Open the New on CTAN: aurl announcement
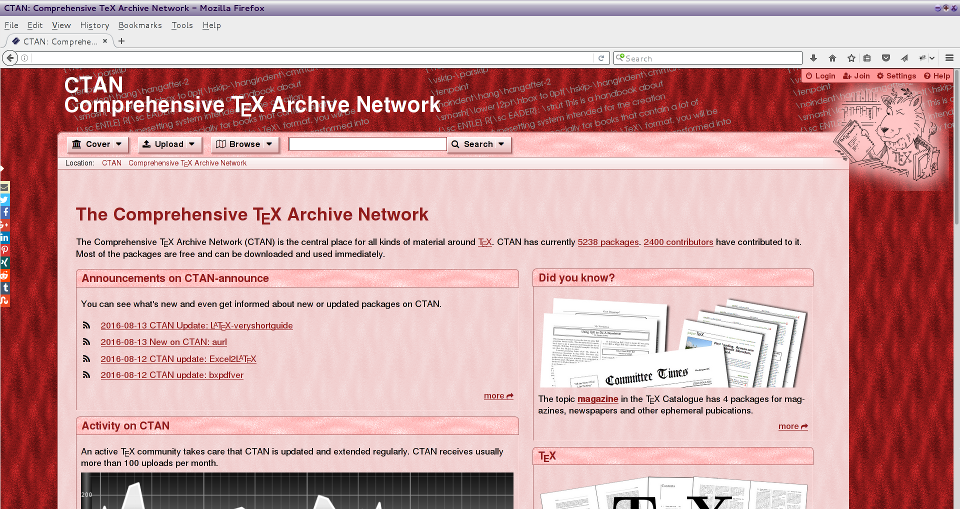Image resolution: width=960 pixels, height=509 pixels. coord(163,342)
